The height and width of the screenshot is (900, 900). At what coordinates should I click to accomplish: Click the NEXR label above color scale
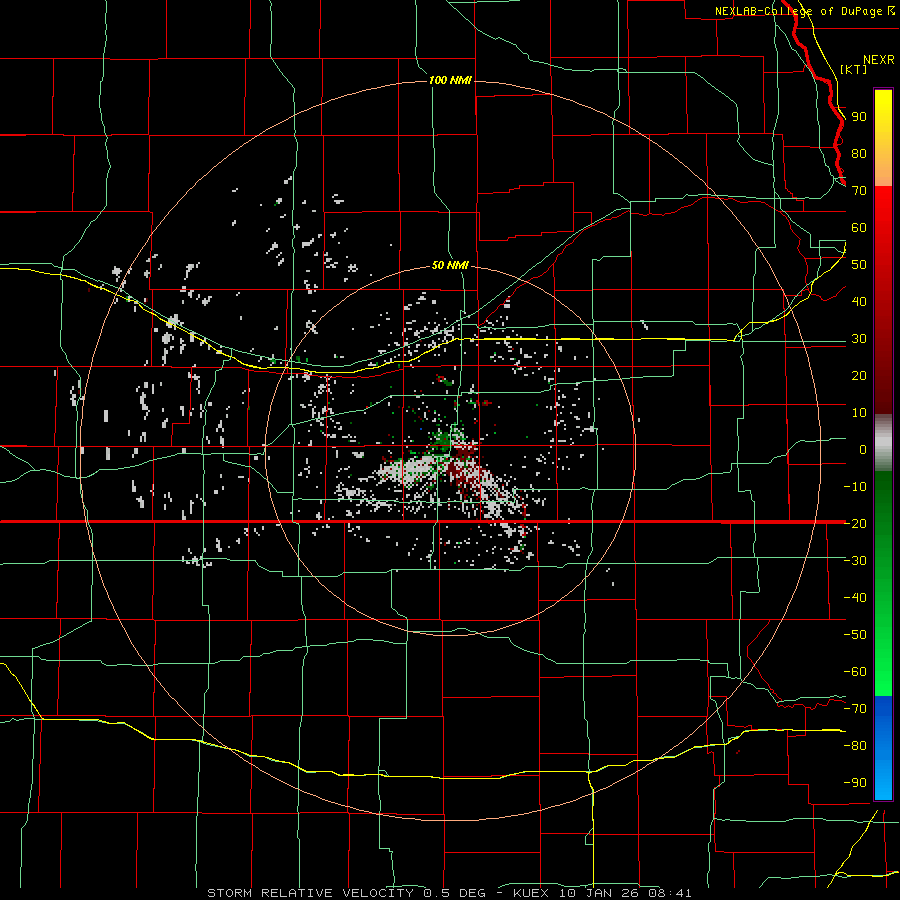click(x=878, y=60)
